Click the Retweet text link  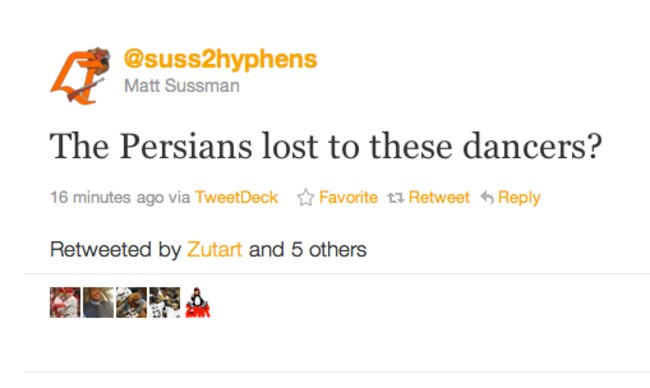click(x=439, y=197)
